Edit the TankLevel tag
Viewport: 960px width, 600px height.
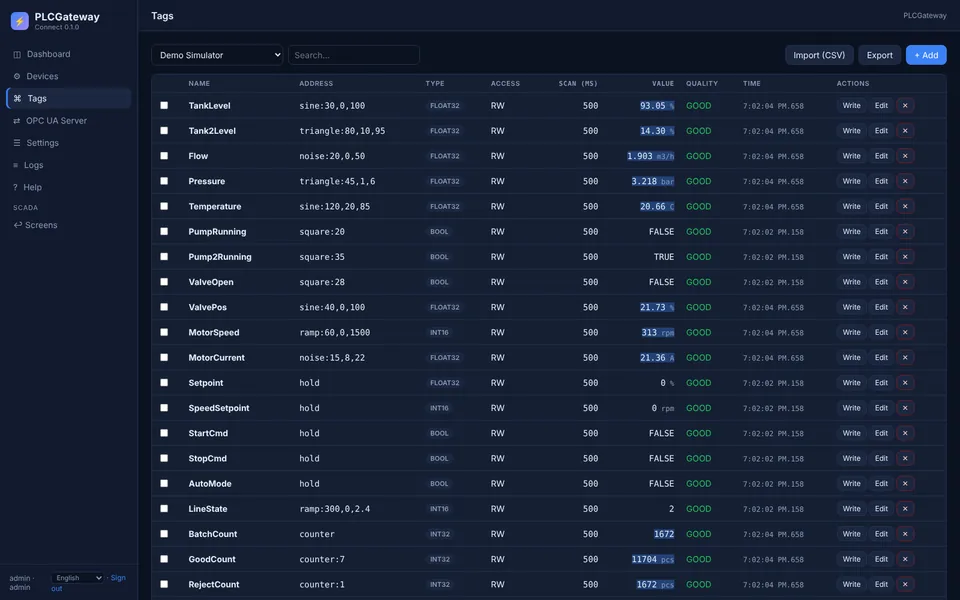[881, 105]
